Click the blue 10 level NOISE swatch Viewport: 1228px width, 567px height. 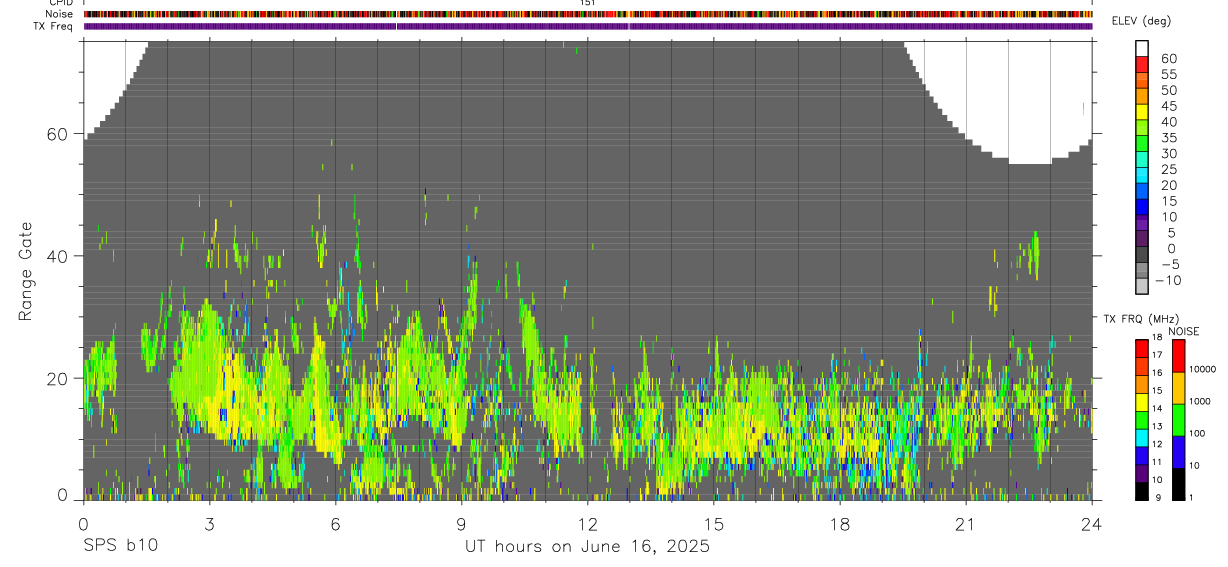[x=1178, y=452]
